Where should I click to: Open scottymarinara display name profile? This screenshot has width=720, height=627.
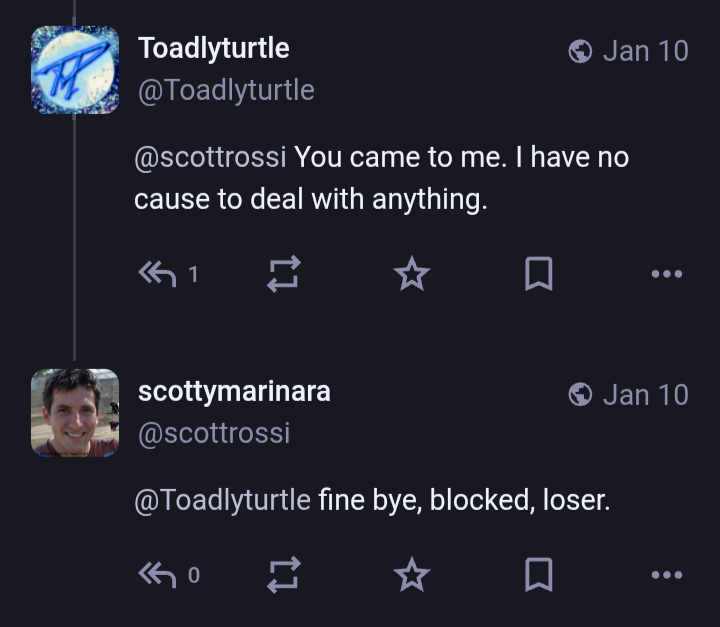[x=233, y=392]
